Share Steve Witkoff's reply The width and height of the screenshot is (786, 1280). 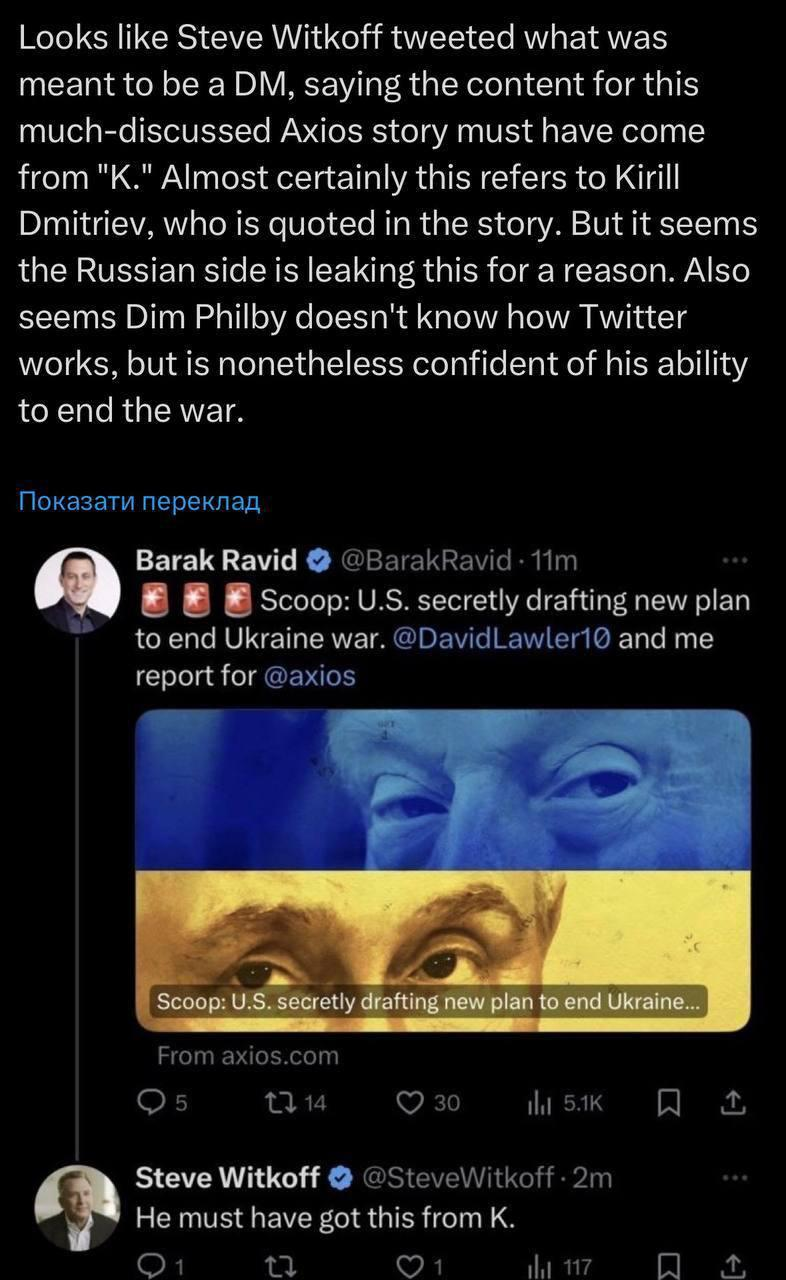(733, 1267)
